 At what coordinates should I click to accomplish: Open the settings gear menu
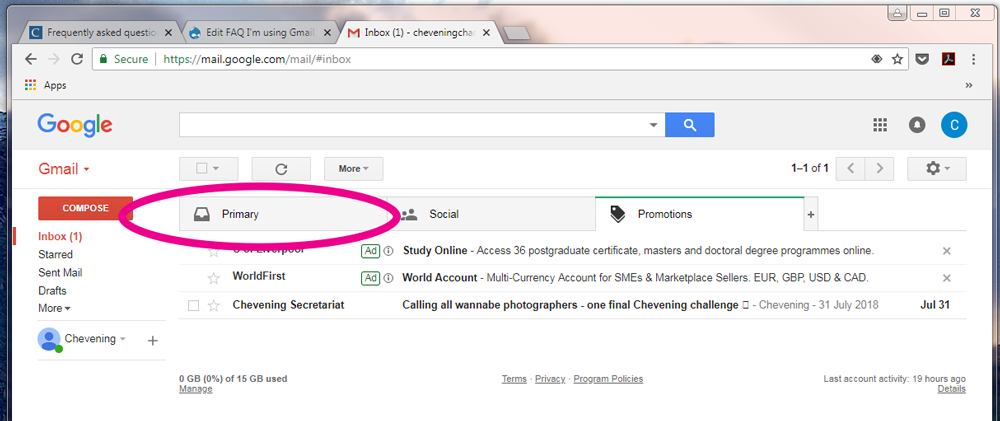937,169
